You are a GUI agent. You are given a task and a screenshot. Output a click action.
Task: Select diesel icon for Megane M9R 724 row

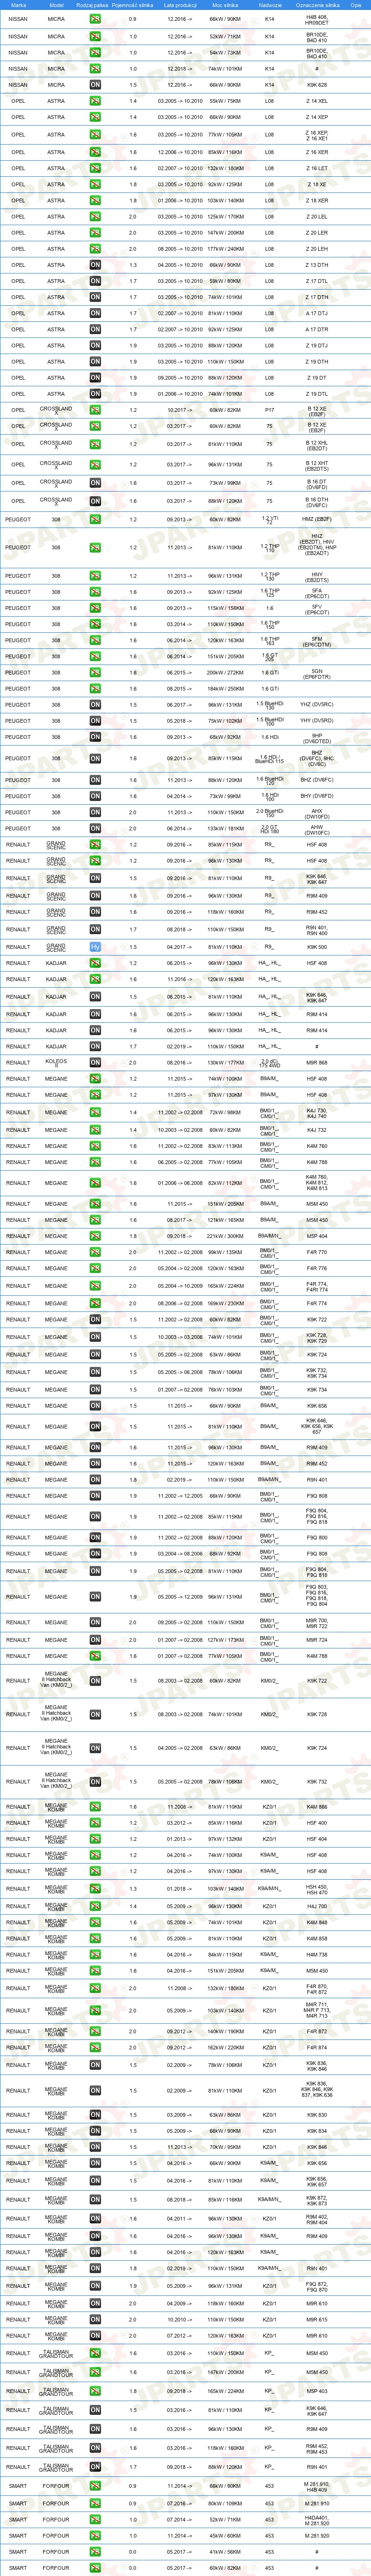[x=95, y=1640]
